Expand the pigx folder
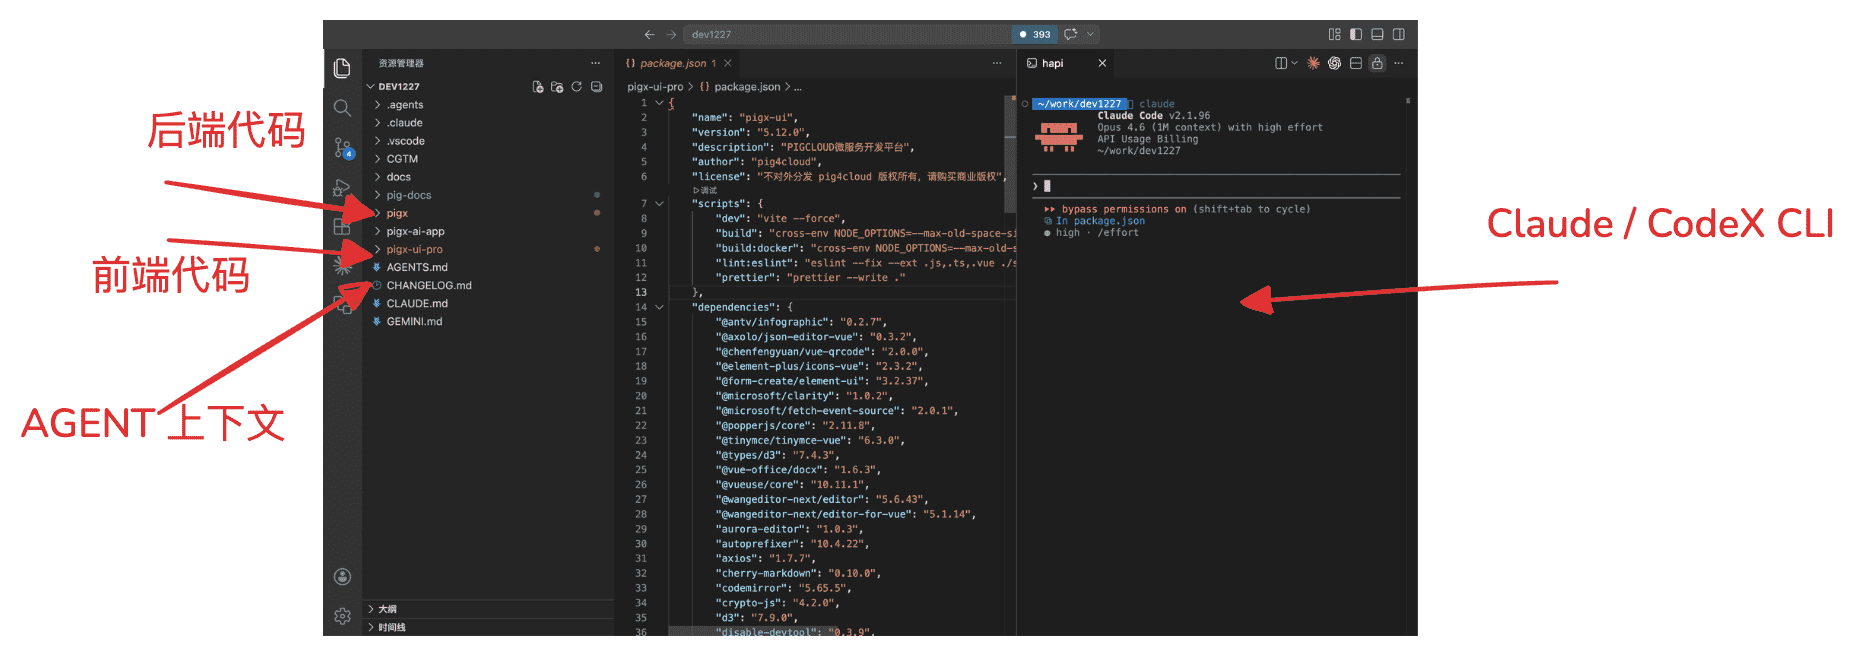1855x655 pixels. (x=397, y=213)
